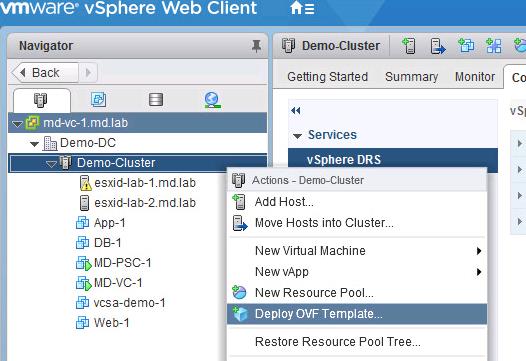The image size is (526, 361).
Task: Collapse the Services section
Action: tap(297, 136)
